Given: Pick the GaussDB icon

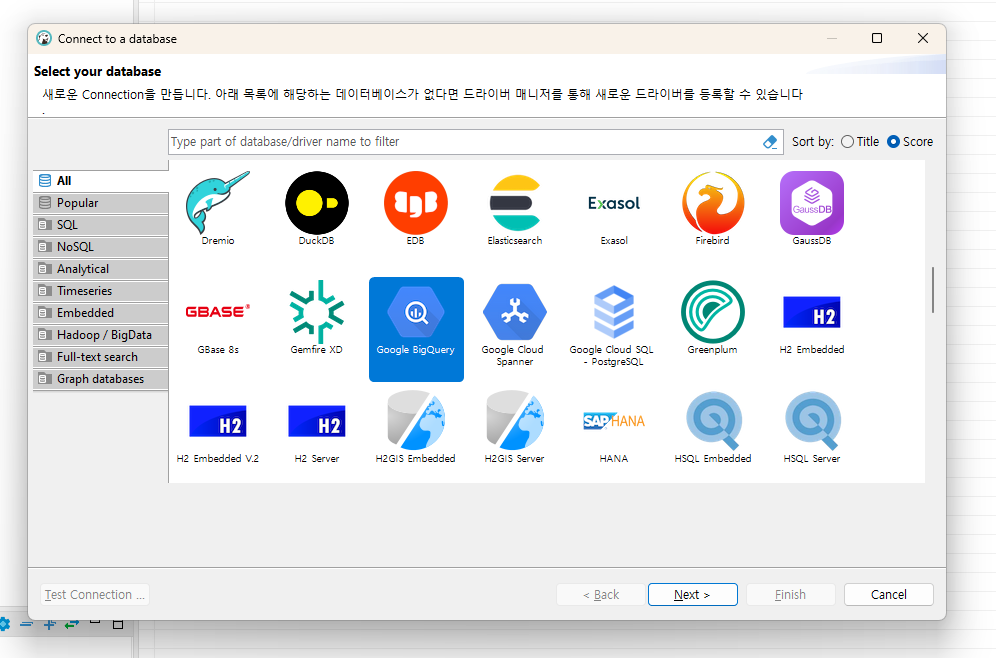Looking at the screenshot, I should pyautogui.click(x=812, y=203).
